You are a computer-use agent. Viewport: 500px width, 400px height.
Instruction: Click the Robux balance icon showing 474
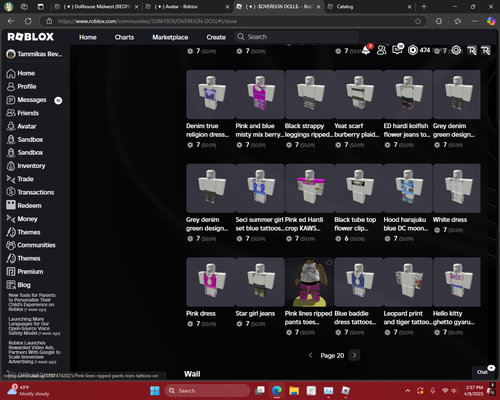[413, 50]
